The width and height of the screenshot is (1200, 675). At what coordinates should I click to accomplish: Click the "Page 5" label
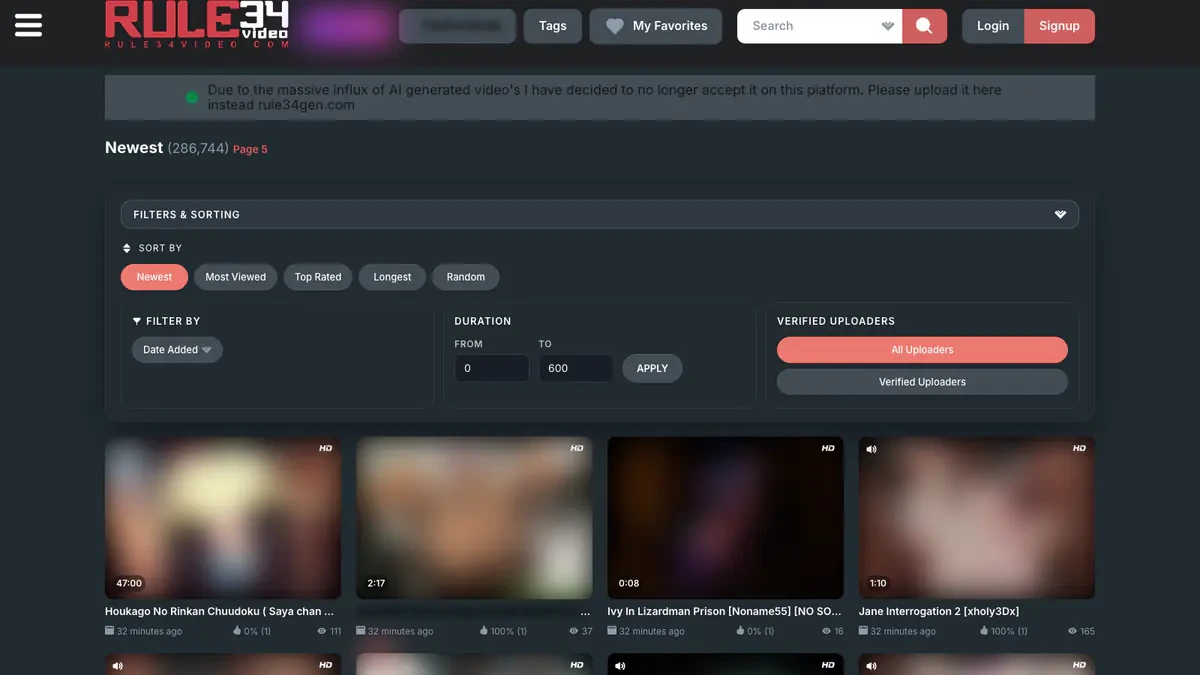(x=250, y=149)
